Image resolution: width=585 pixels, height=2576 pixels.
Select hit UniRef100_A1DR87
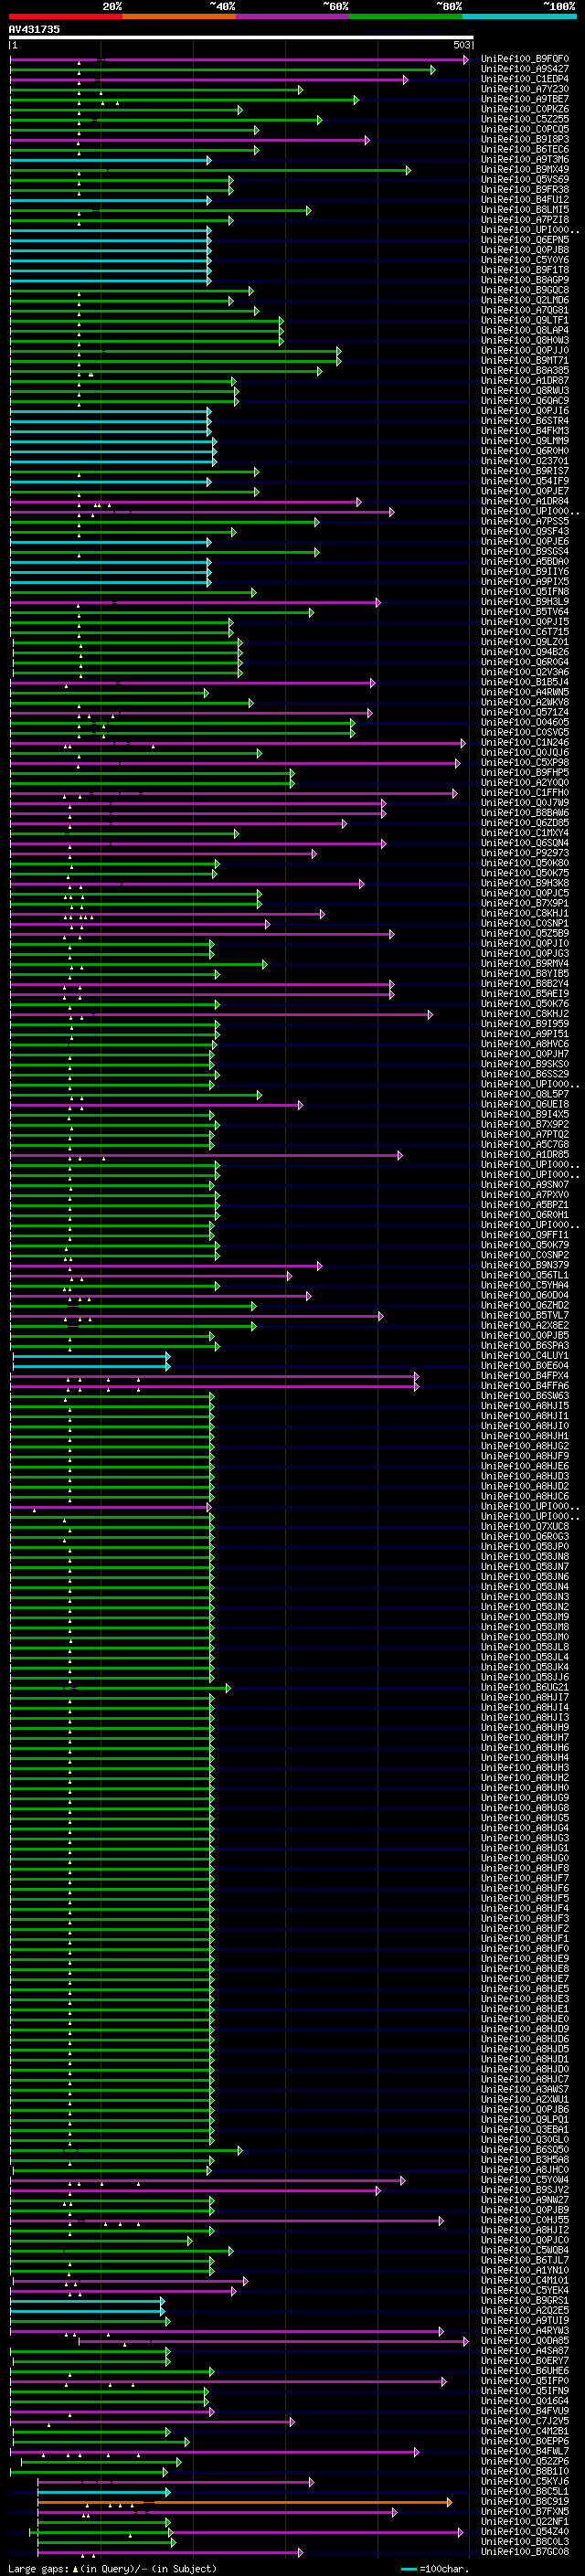tap(525, 380)
